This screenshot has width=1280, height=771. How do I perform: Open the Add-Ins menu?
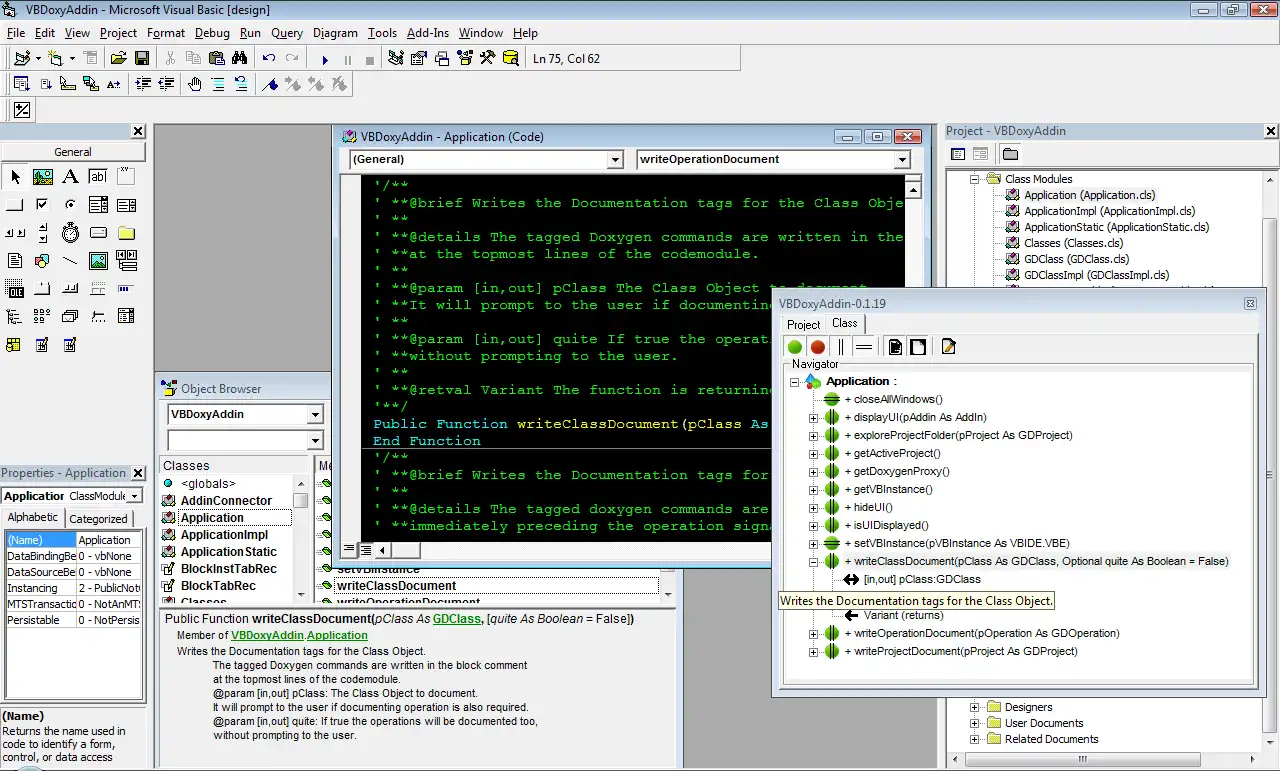coord(428,33)
